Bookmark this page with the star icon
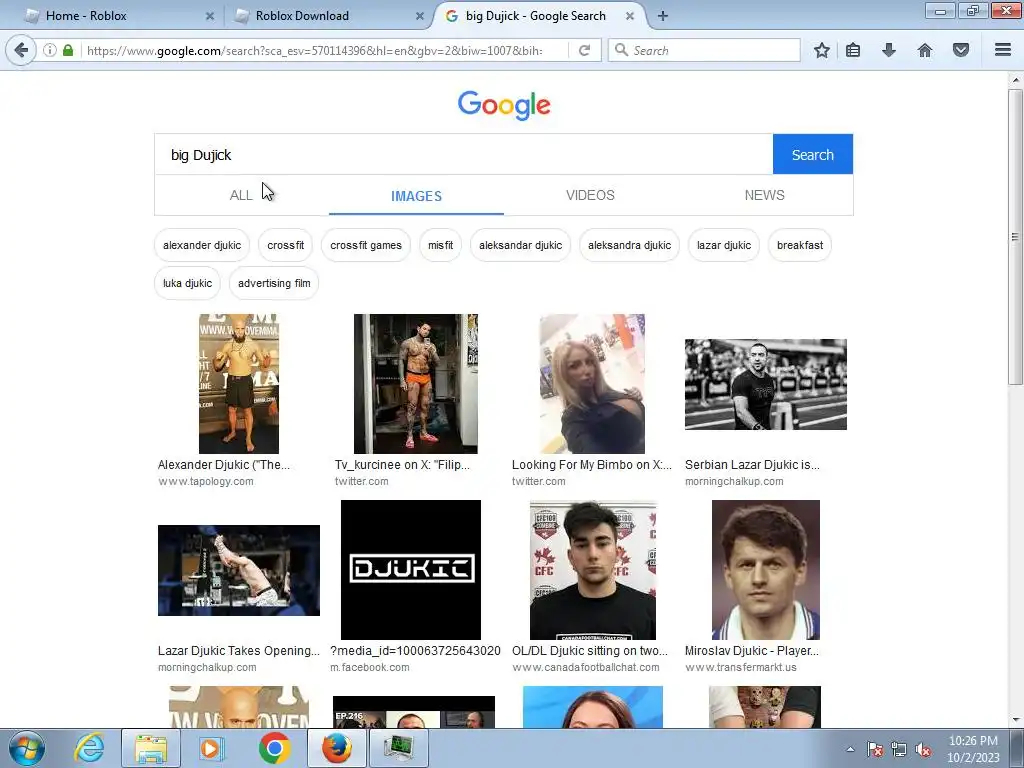The height and width of the screenshot is (768, 1024). pos(822,50)
